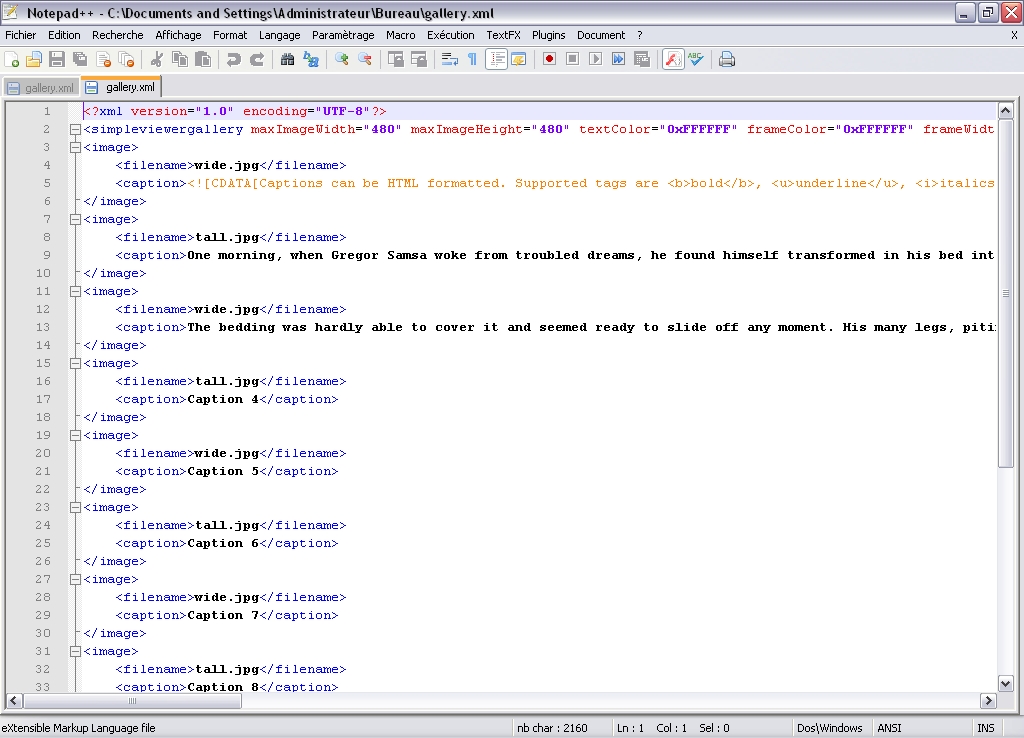Open the TextFX menu

(x=503, y=35)
